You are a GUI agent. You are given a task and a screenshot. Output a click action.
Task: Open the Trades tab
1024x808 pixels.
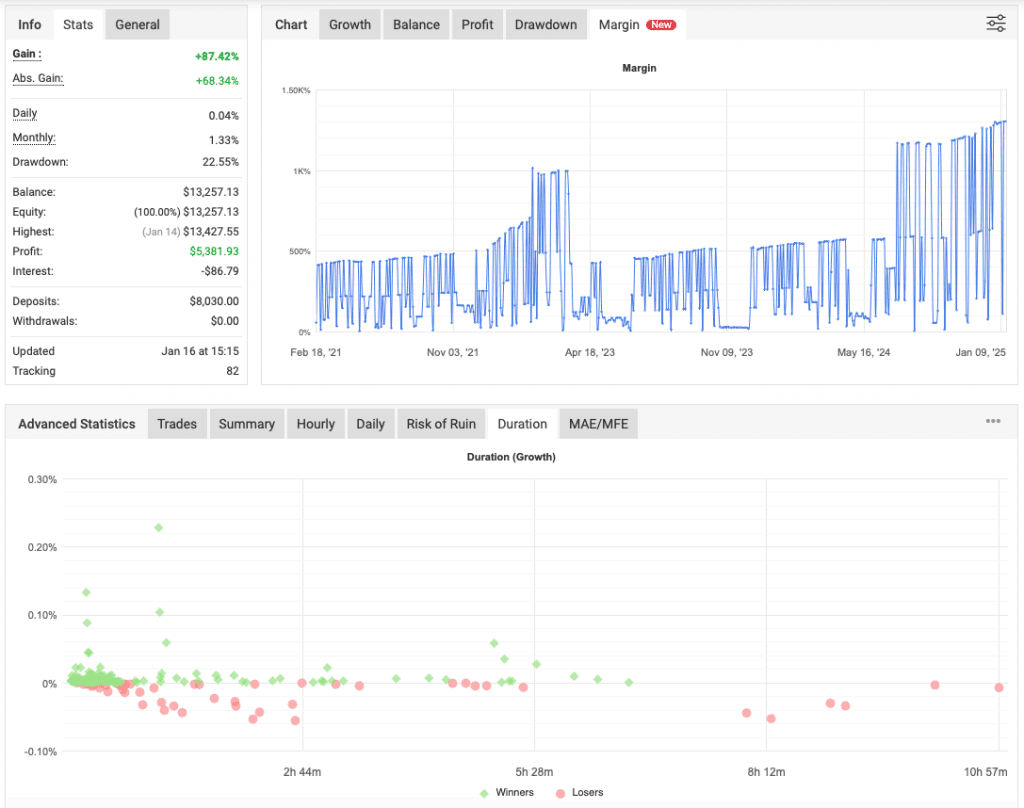click(x=177, y=424)
